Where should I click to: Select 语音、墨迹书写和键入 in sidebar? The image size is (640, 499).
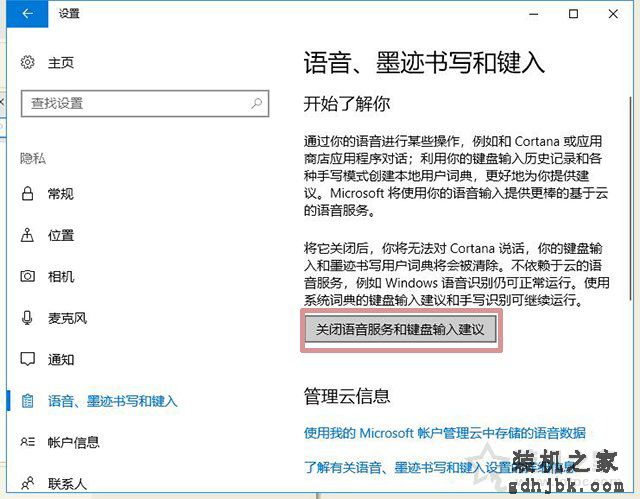click(x=113, y=401)
